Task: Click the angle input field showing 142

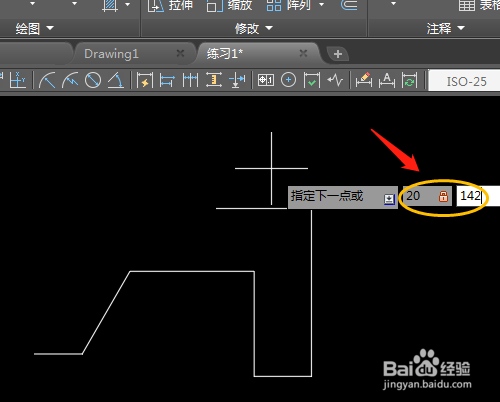Action: point(478,196)
